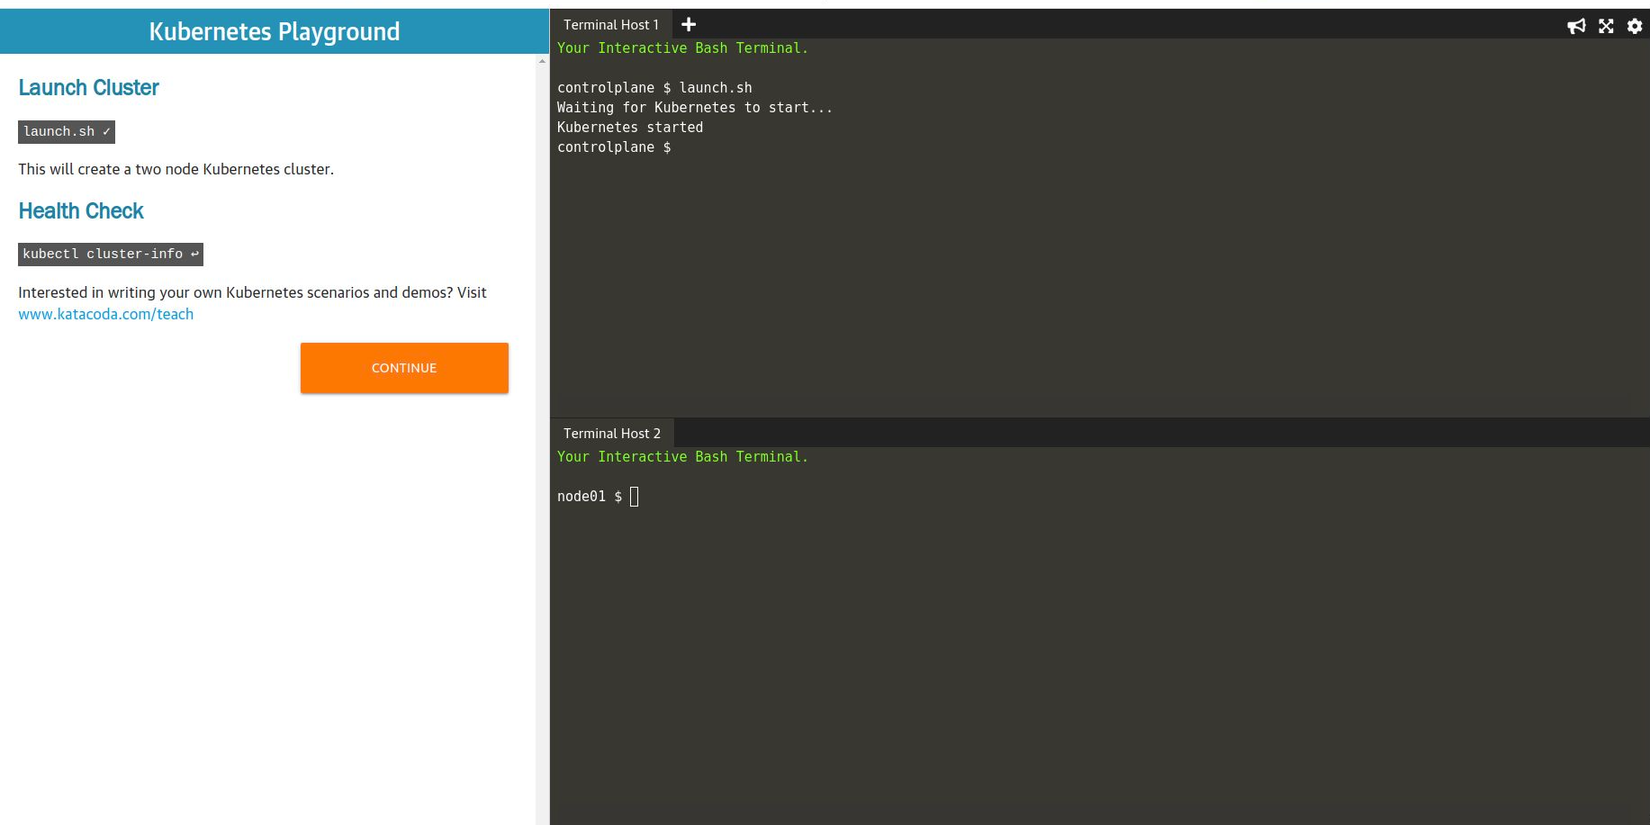Image resolution: width=1650 pixels, height=825 pixels.
Task: Click the two node cluster description text
Action: click(x=176, y=169)
